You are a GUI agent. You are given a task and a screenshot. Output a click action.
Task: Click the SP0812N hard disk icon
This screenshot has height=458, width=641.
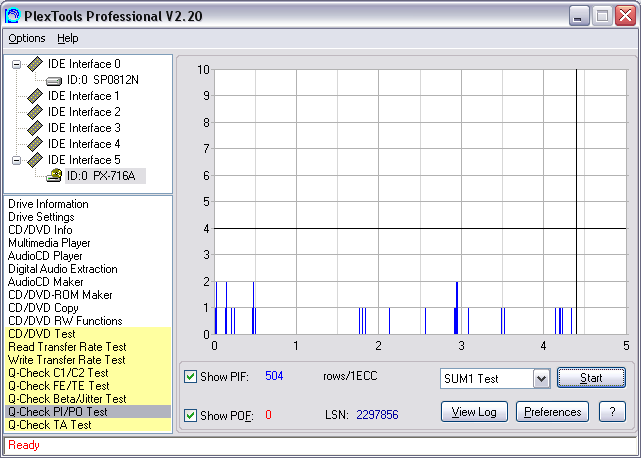click(x=54, y=81)
